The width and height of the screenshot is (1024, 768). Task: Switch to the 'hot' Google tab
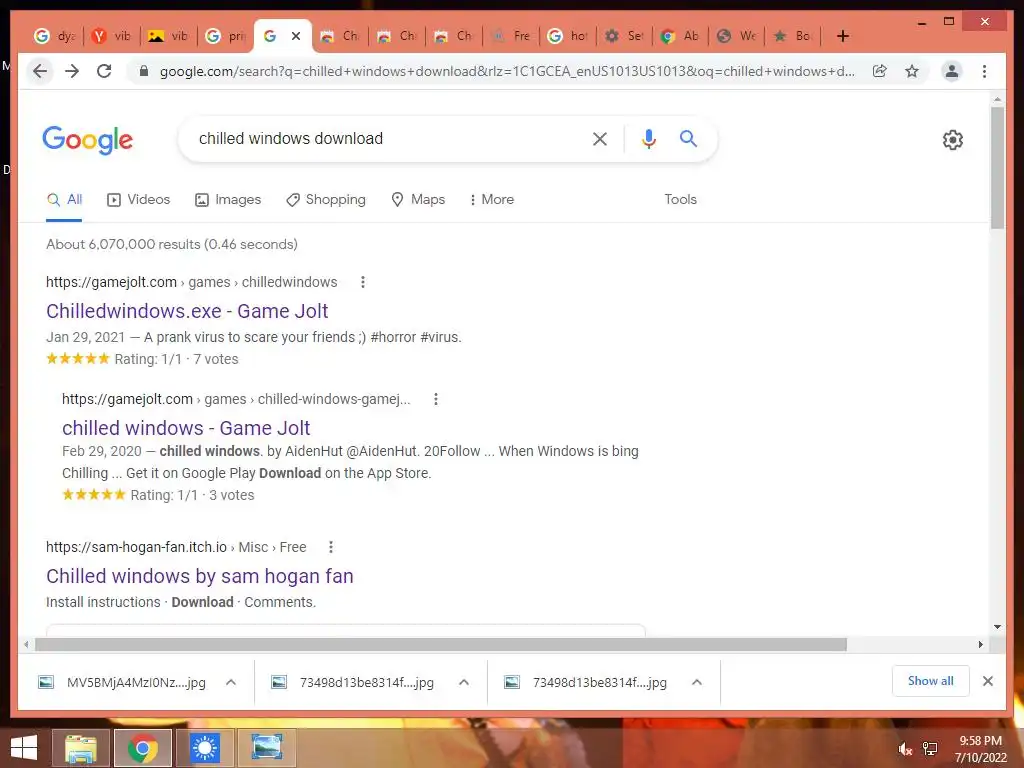coord(568,36)
